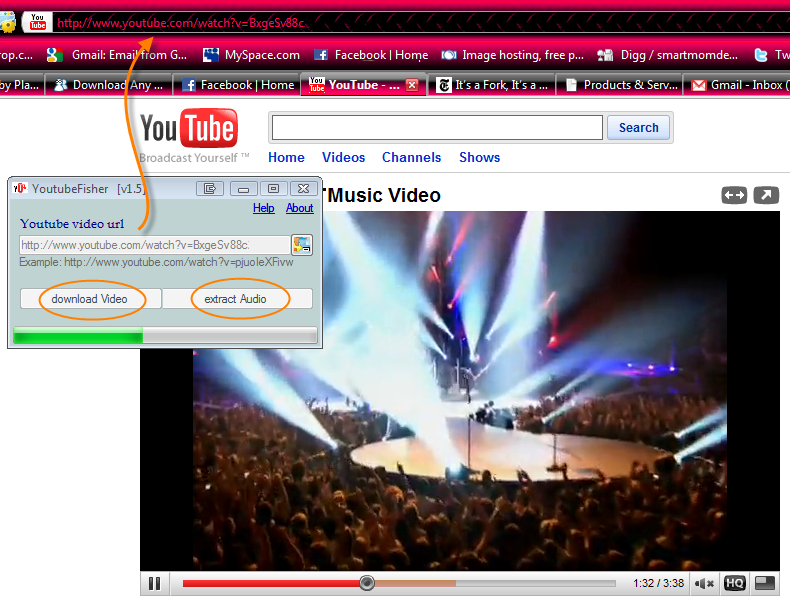Pause the YouTube video
The height and width of the screenshot is (605, 790).
[x=155, y=583]
